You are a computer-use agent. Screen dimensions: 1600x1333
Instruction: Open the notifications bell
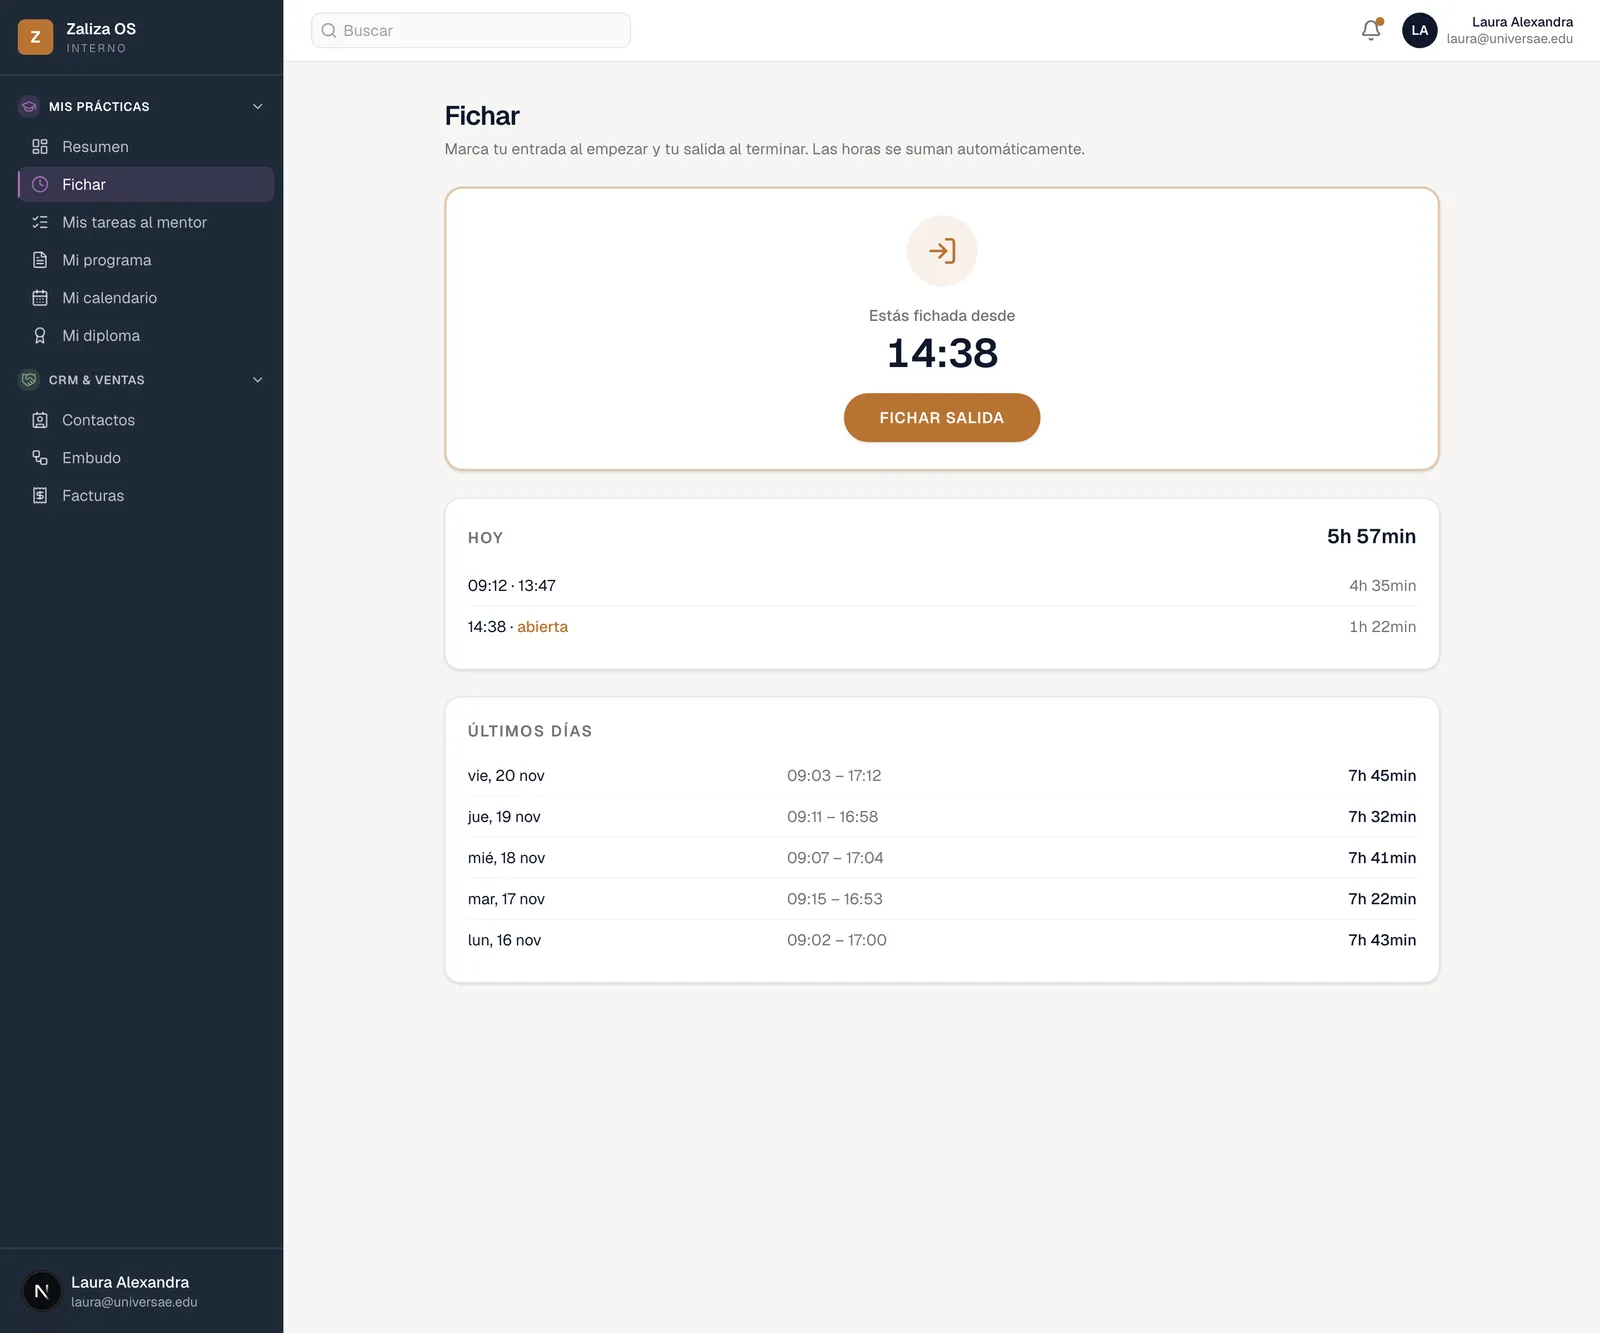point(1371,30)
